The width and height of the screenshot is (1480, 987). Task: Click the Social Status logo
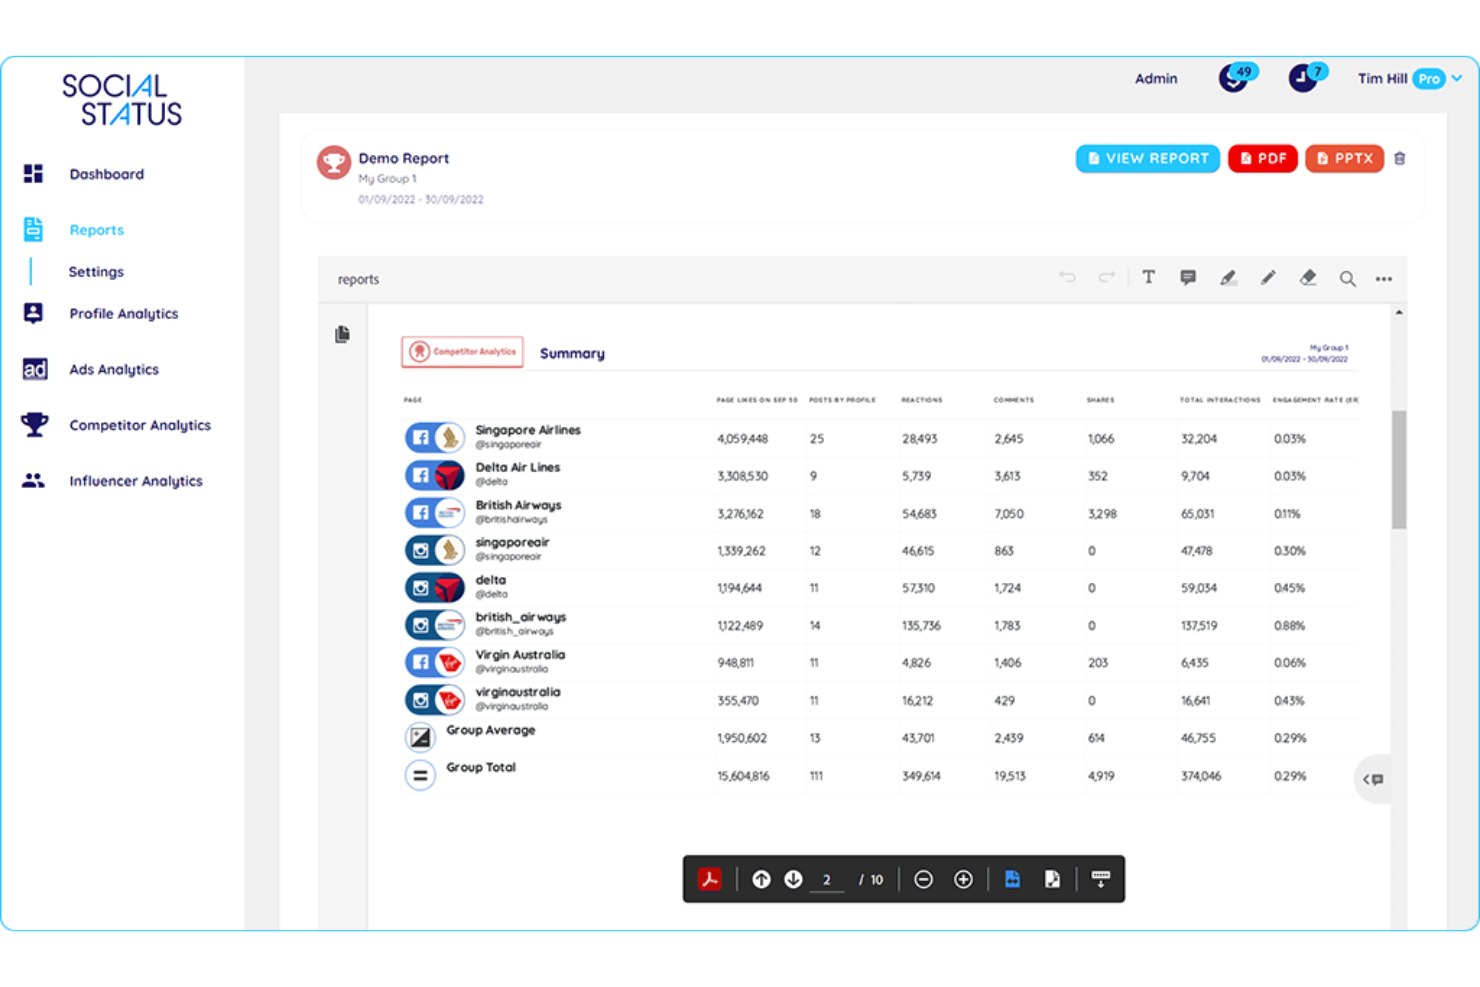[122, 100]
